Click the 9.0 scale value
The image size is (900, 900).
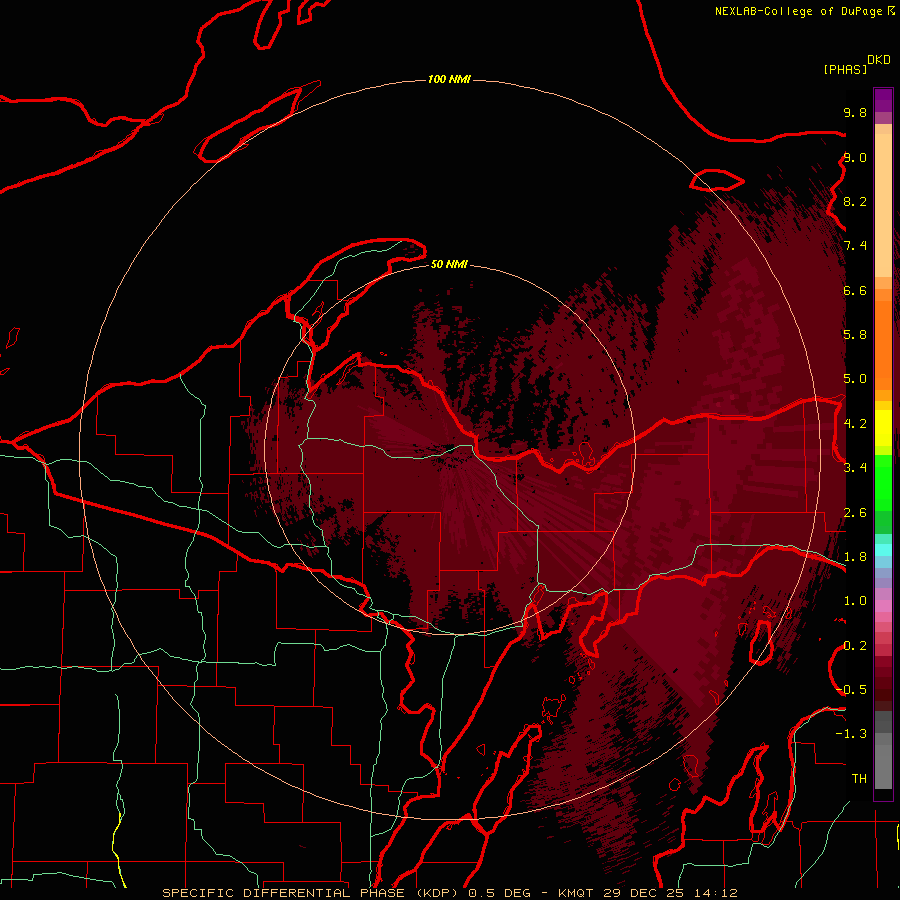pyautogui.click(x=855, y=157)
